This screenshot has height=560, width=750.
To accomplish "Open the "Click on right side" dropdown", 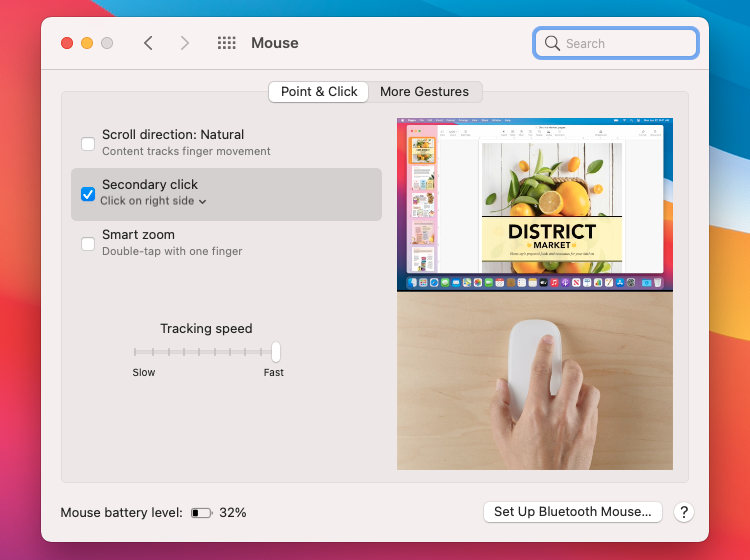I will (154, 201).
